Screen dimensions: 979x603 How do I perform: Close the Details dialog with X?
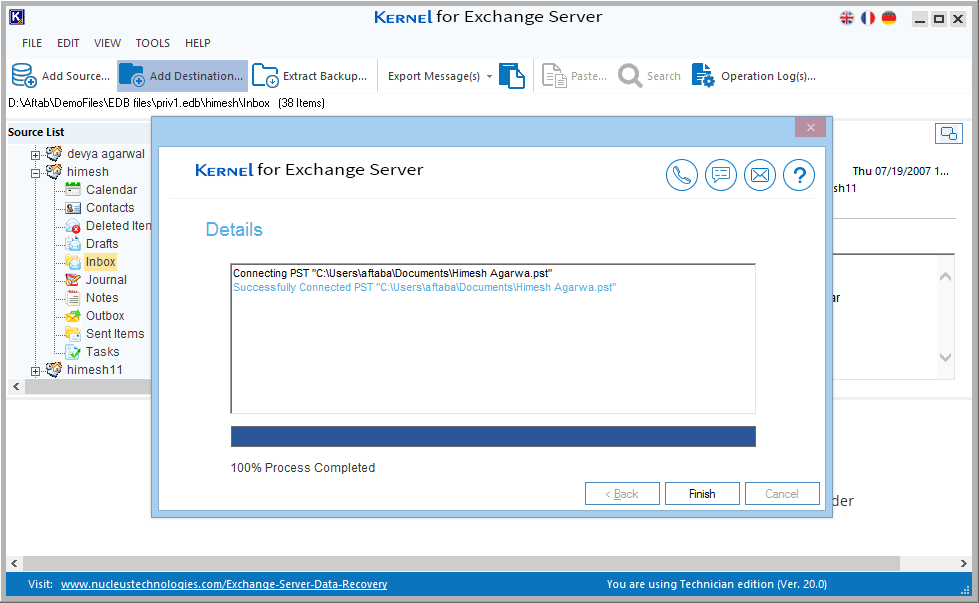click(x=810, y=127)
